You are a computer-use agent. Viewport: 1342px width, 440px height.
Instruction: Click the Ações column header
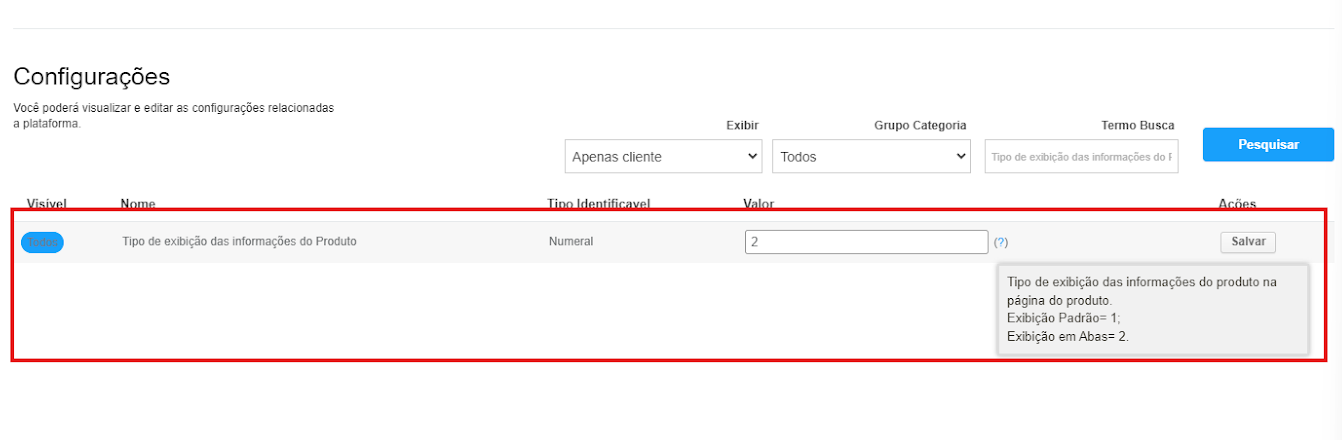(x=1236, y=204)
